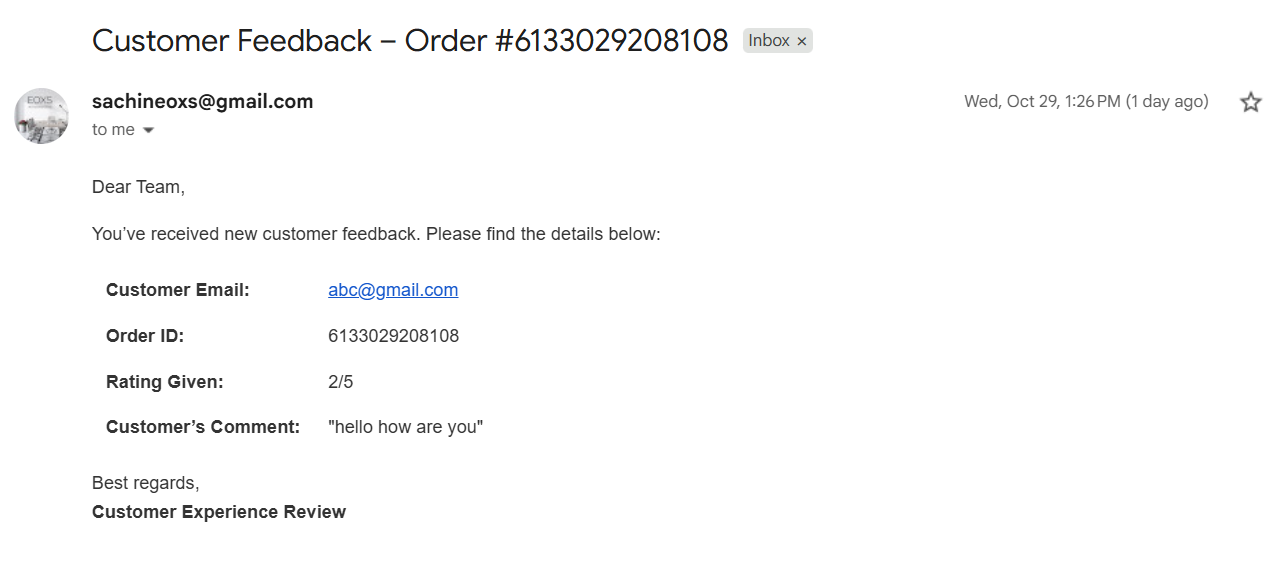Screen dimensions: 1270x565
Task: Open the sender's profile picture
Action: point(41,115)
